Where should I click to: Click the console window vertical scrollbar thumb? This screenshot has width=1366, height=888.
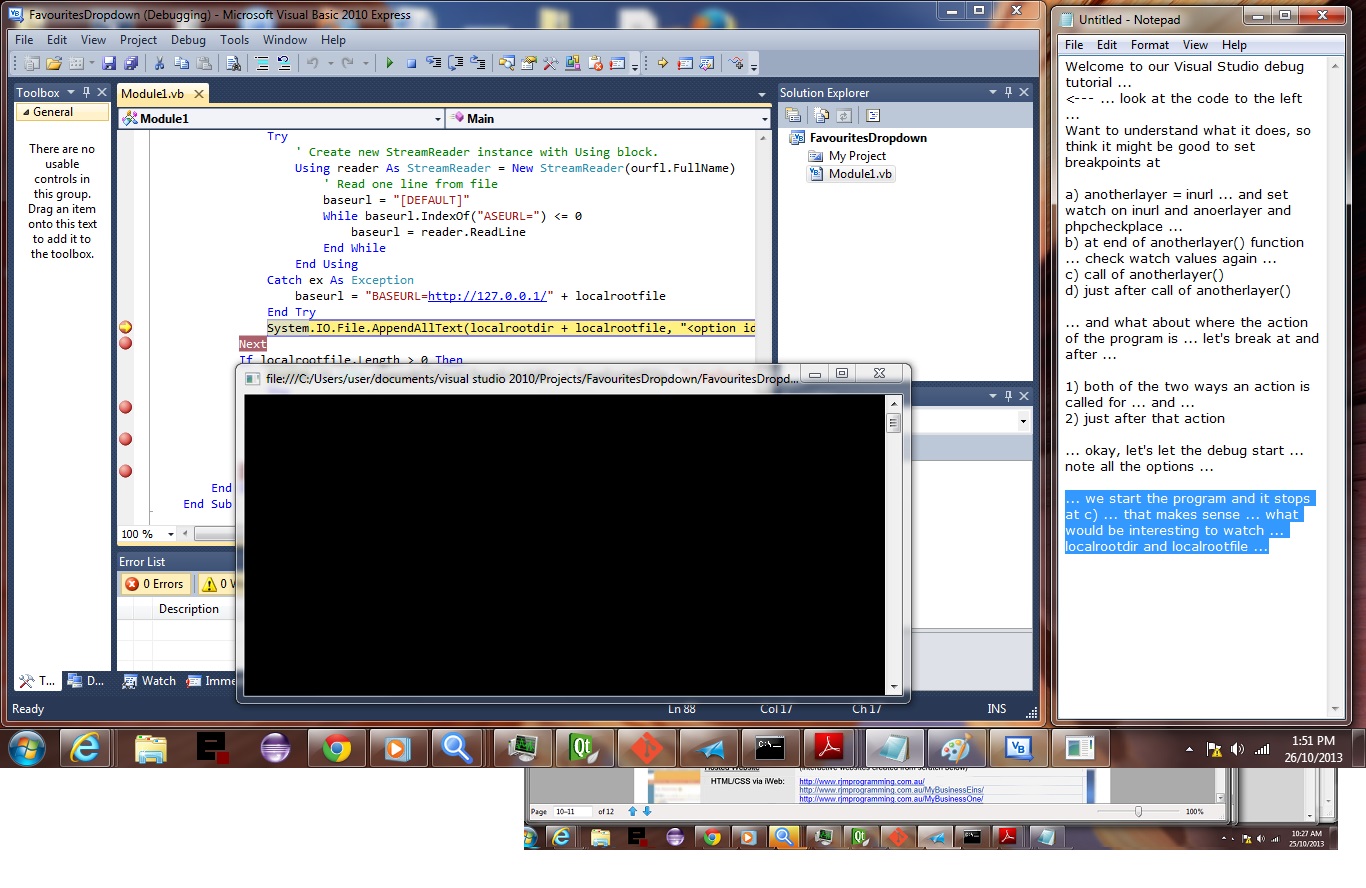(894, 423)
